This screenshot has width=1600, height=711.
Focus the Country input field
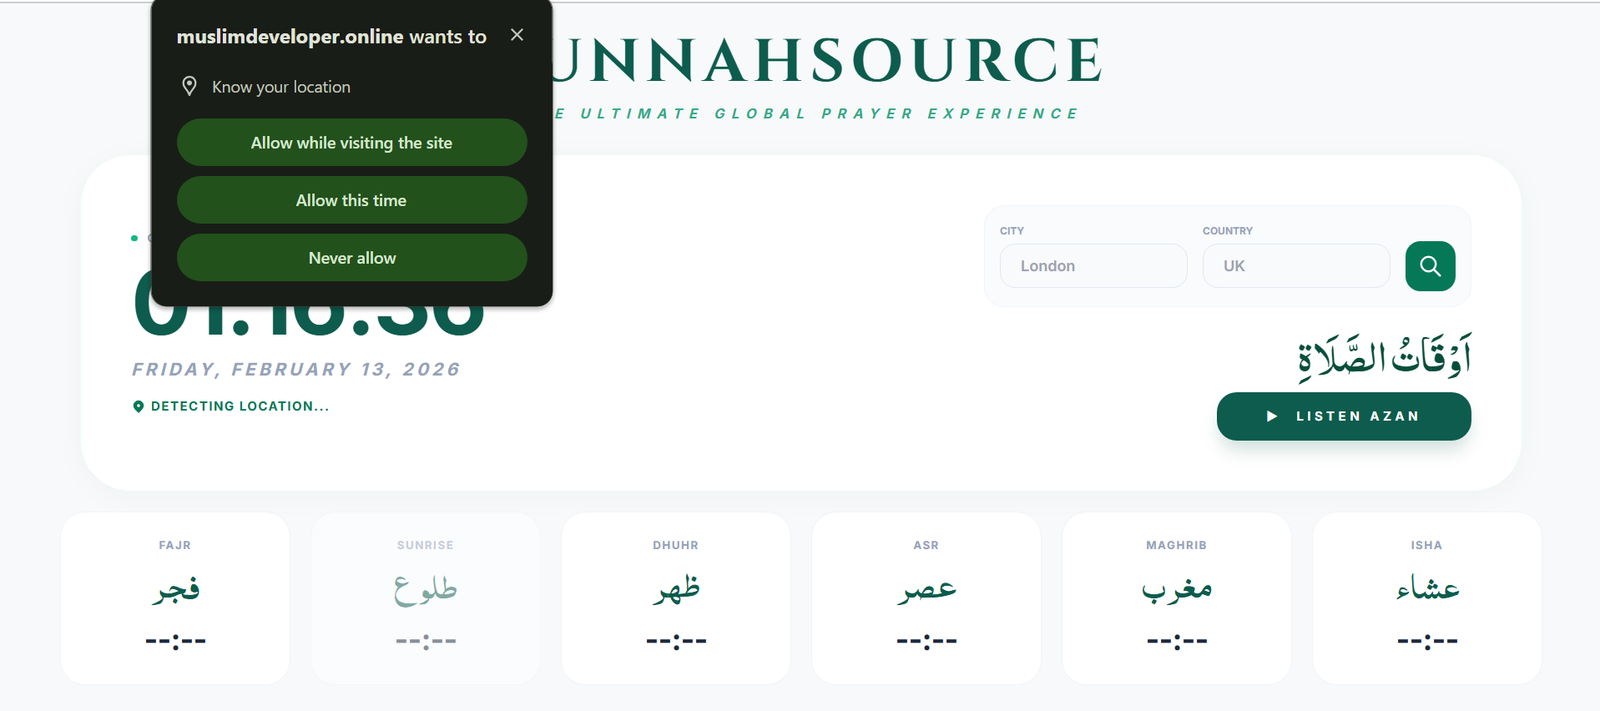(1296, 266)
